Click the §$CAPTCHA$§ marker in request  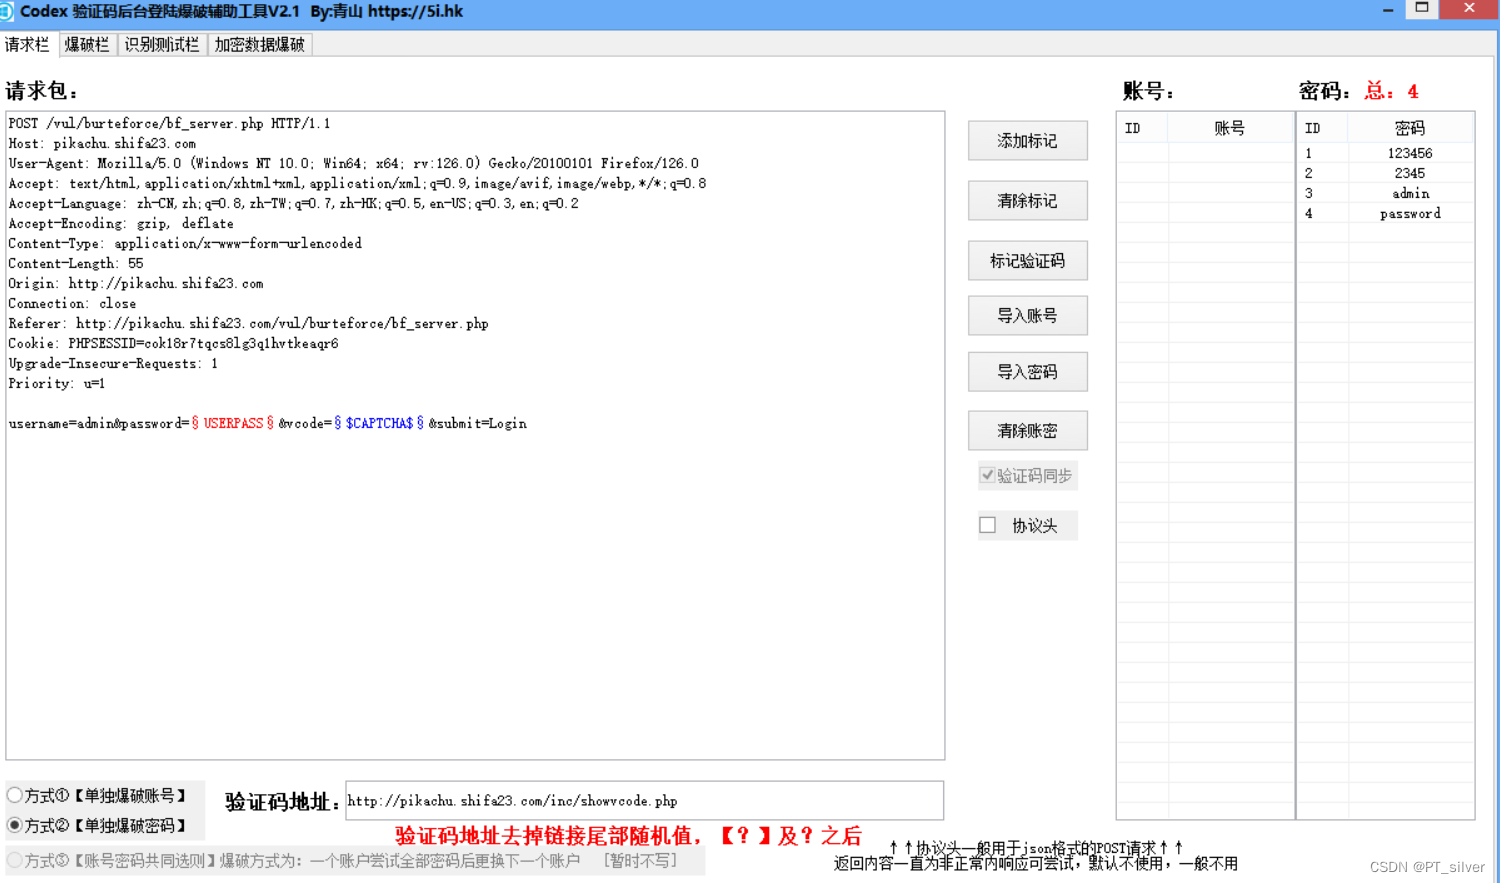379,424
